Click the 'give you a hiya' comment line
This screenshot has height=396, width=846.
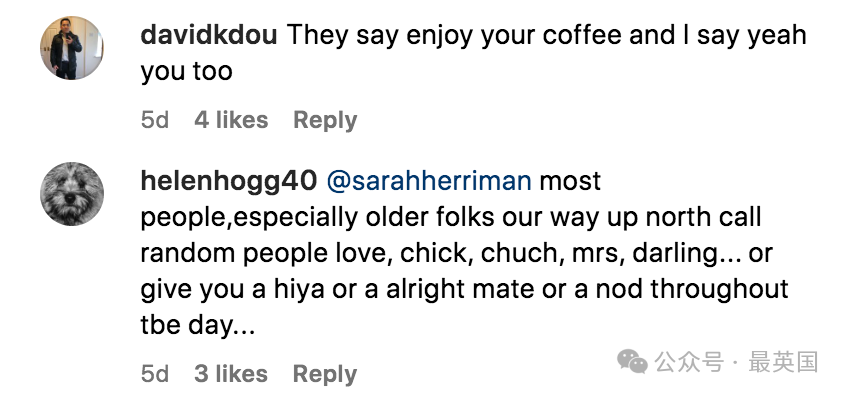tap(464, 290)
